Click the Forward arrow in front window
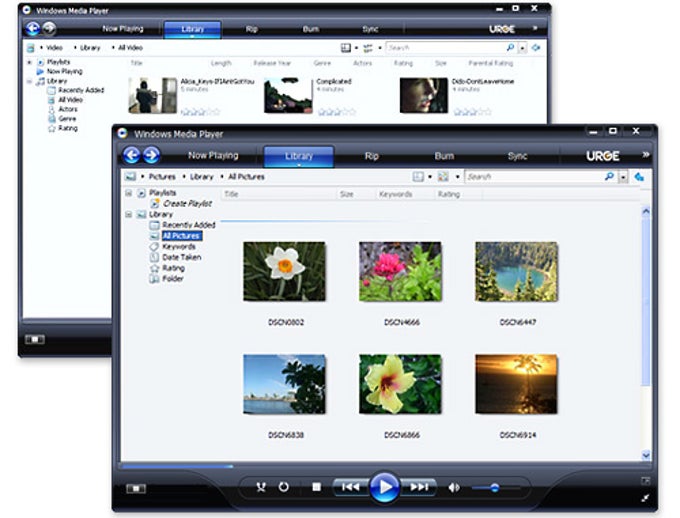 point(151,155)
